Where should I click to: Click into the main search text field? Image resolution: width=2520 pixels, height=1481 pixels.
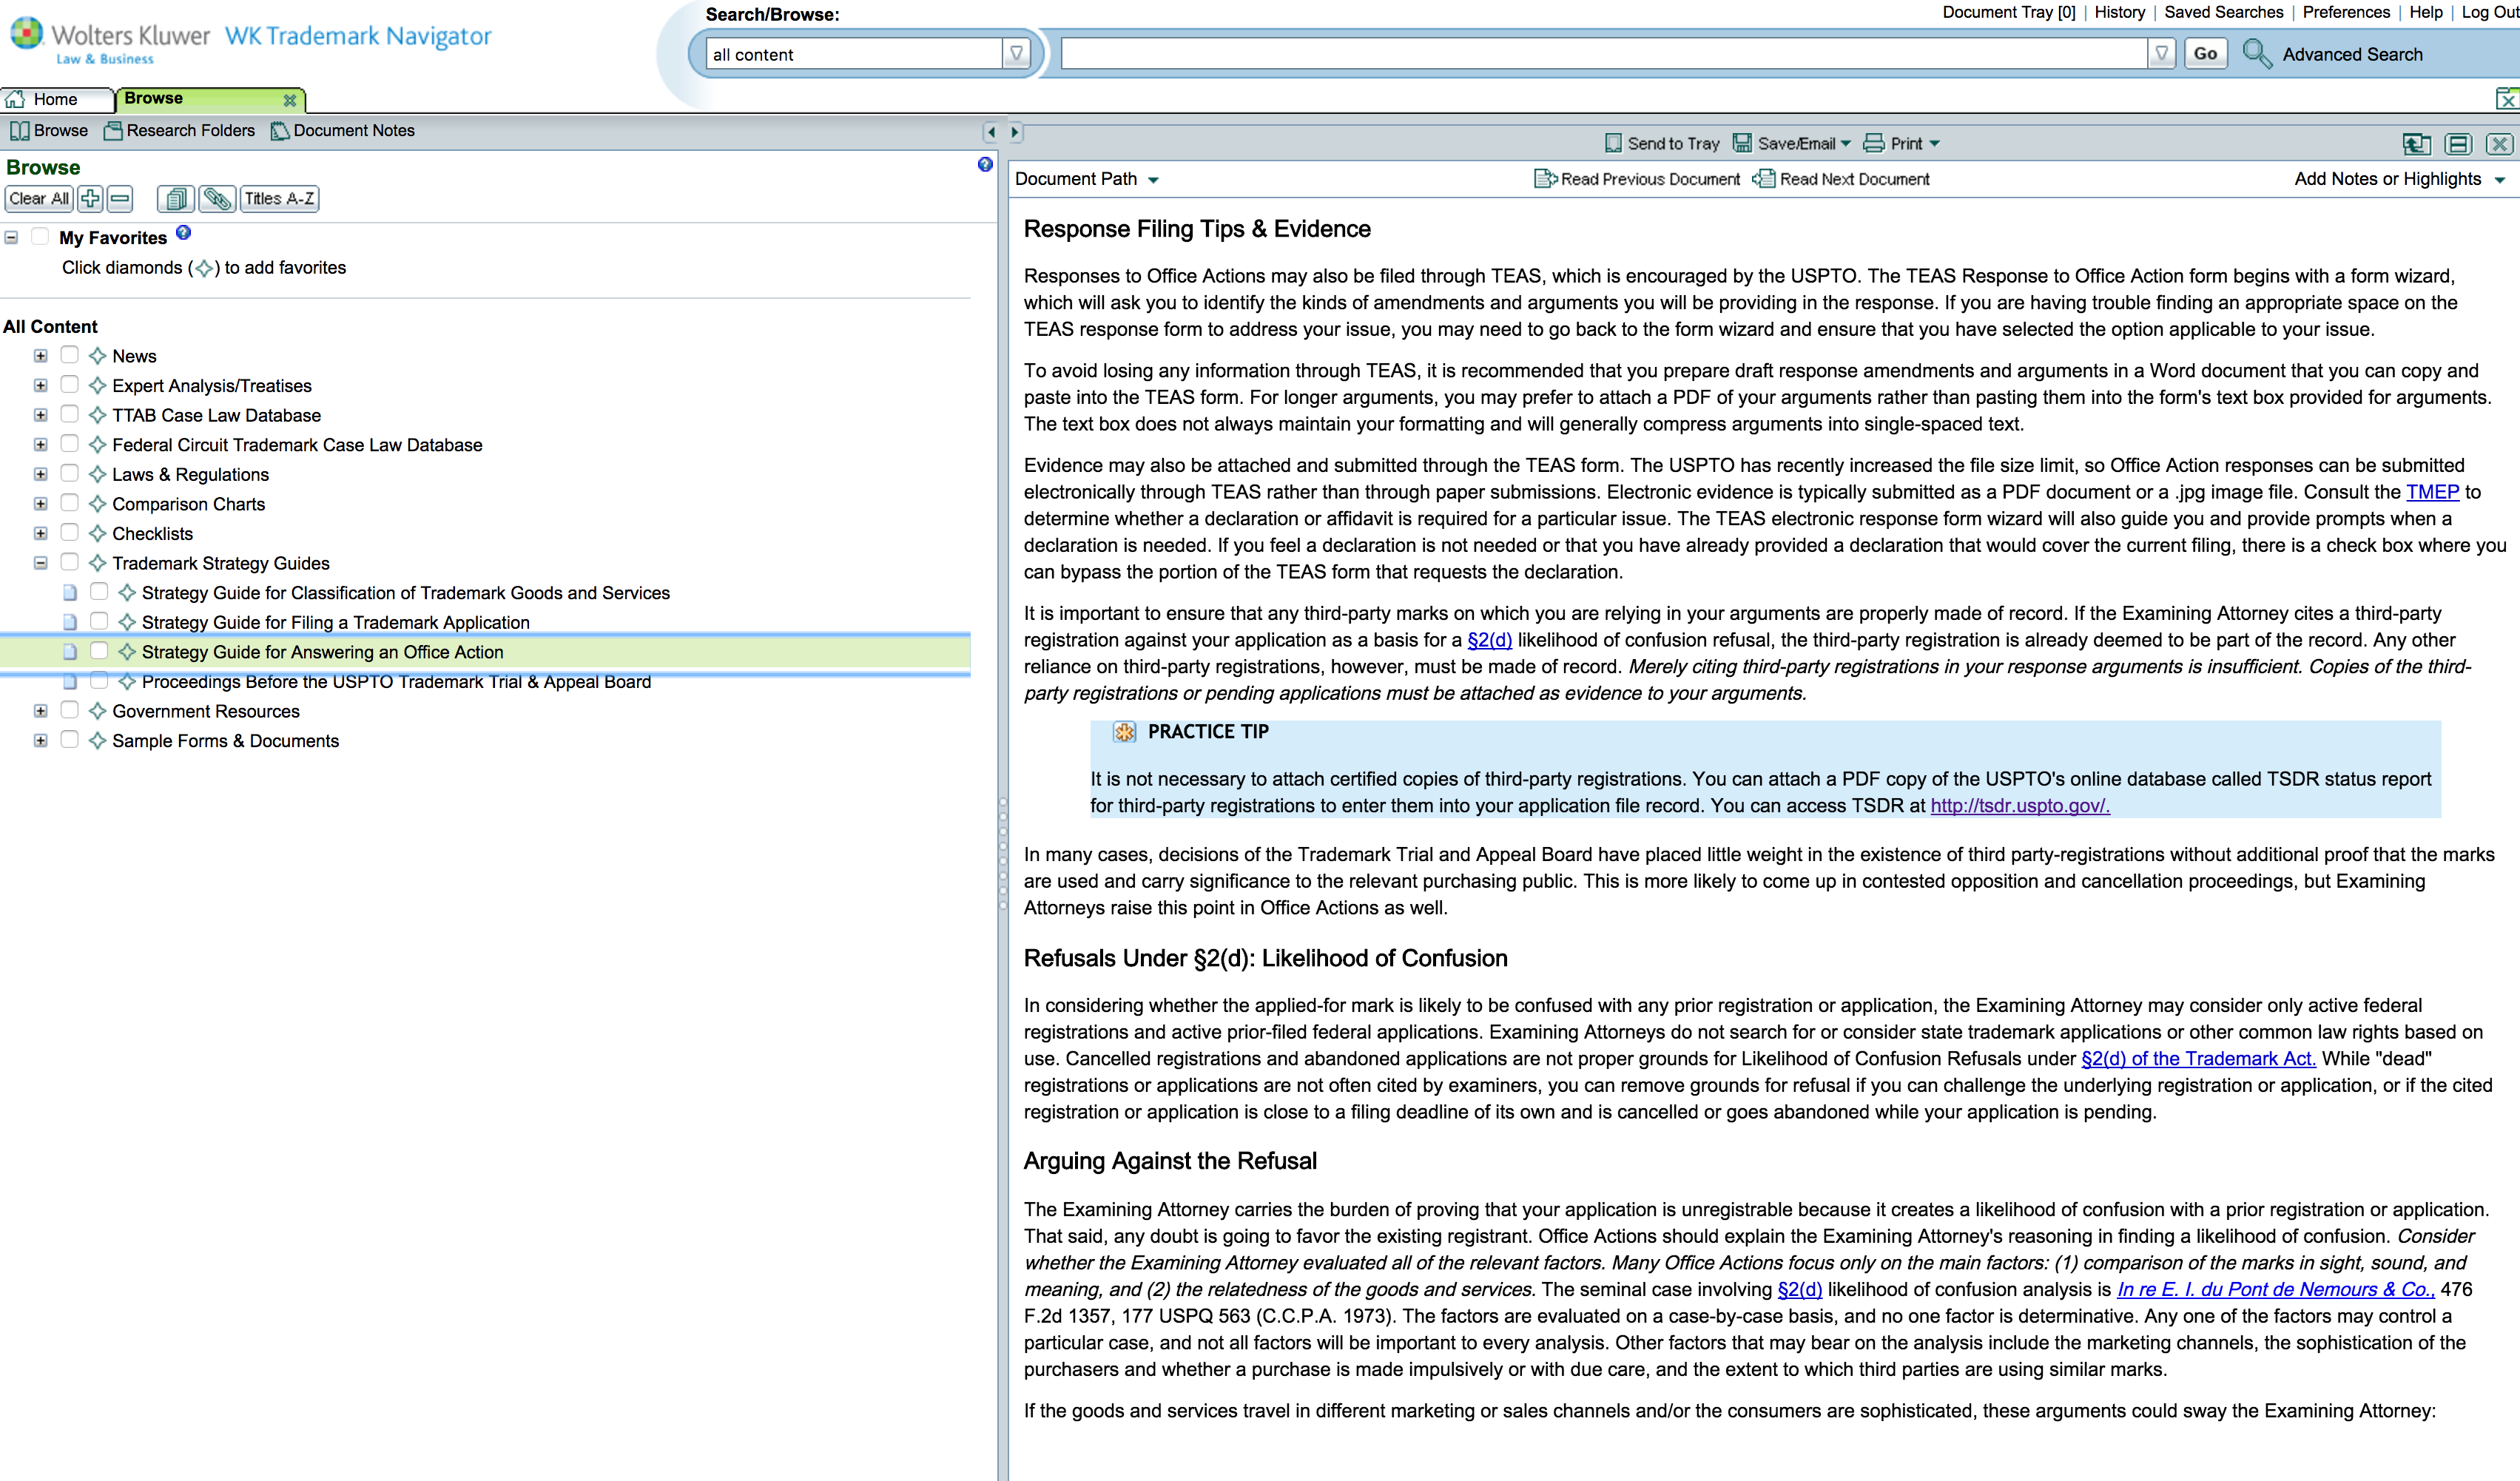pyautogui.click(x=1604, y=53)
